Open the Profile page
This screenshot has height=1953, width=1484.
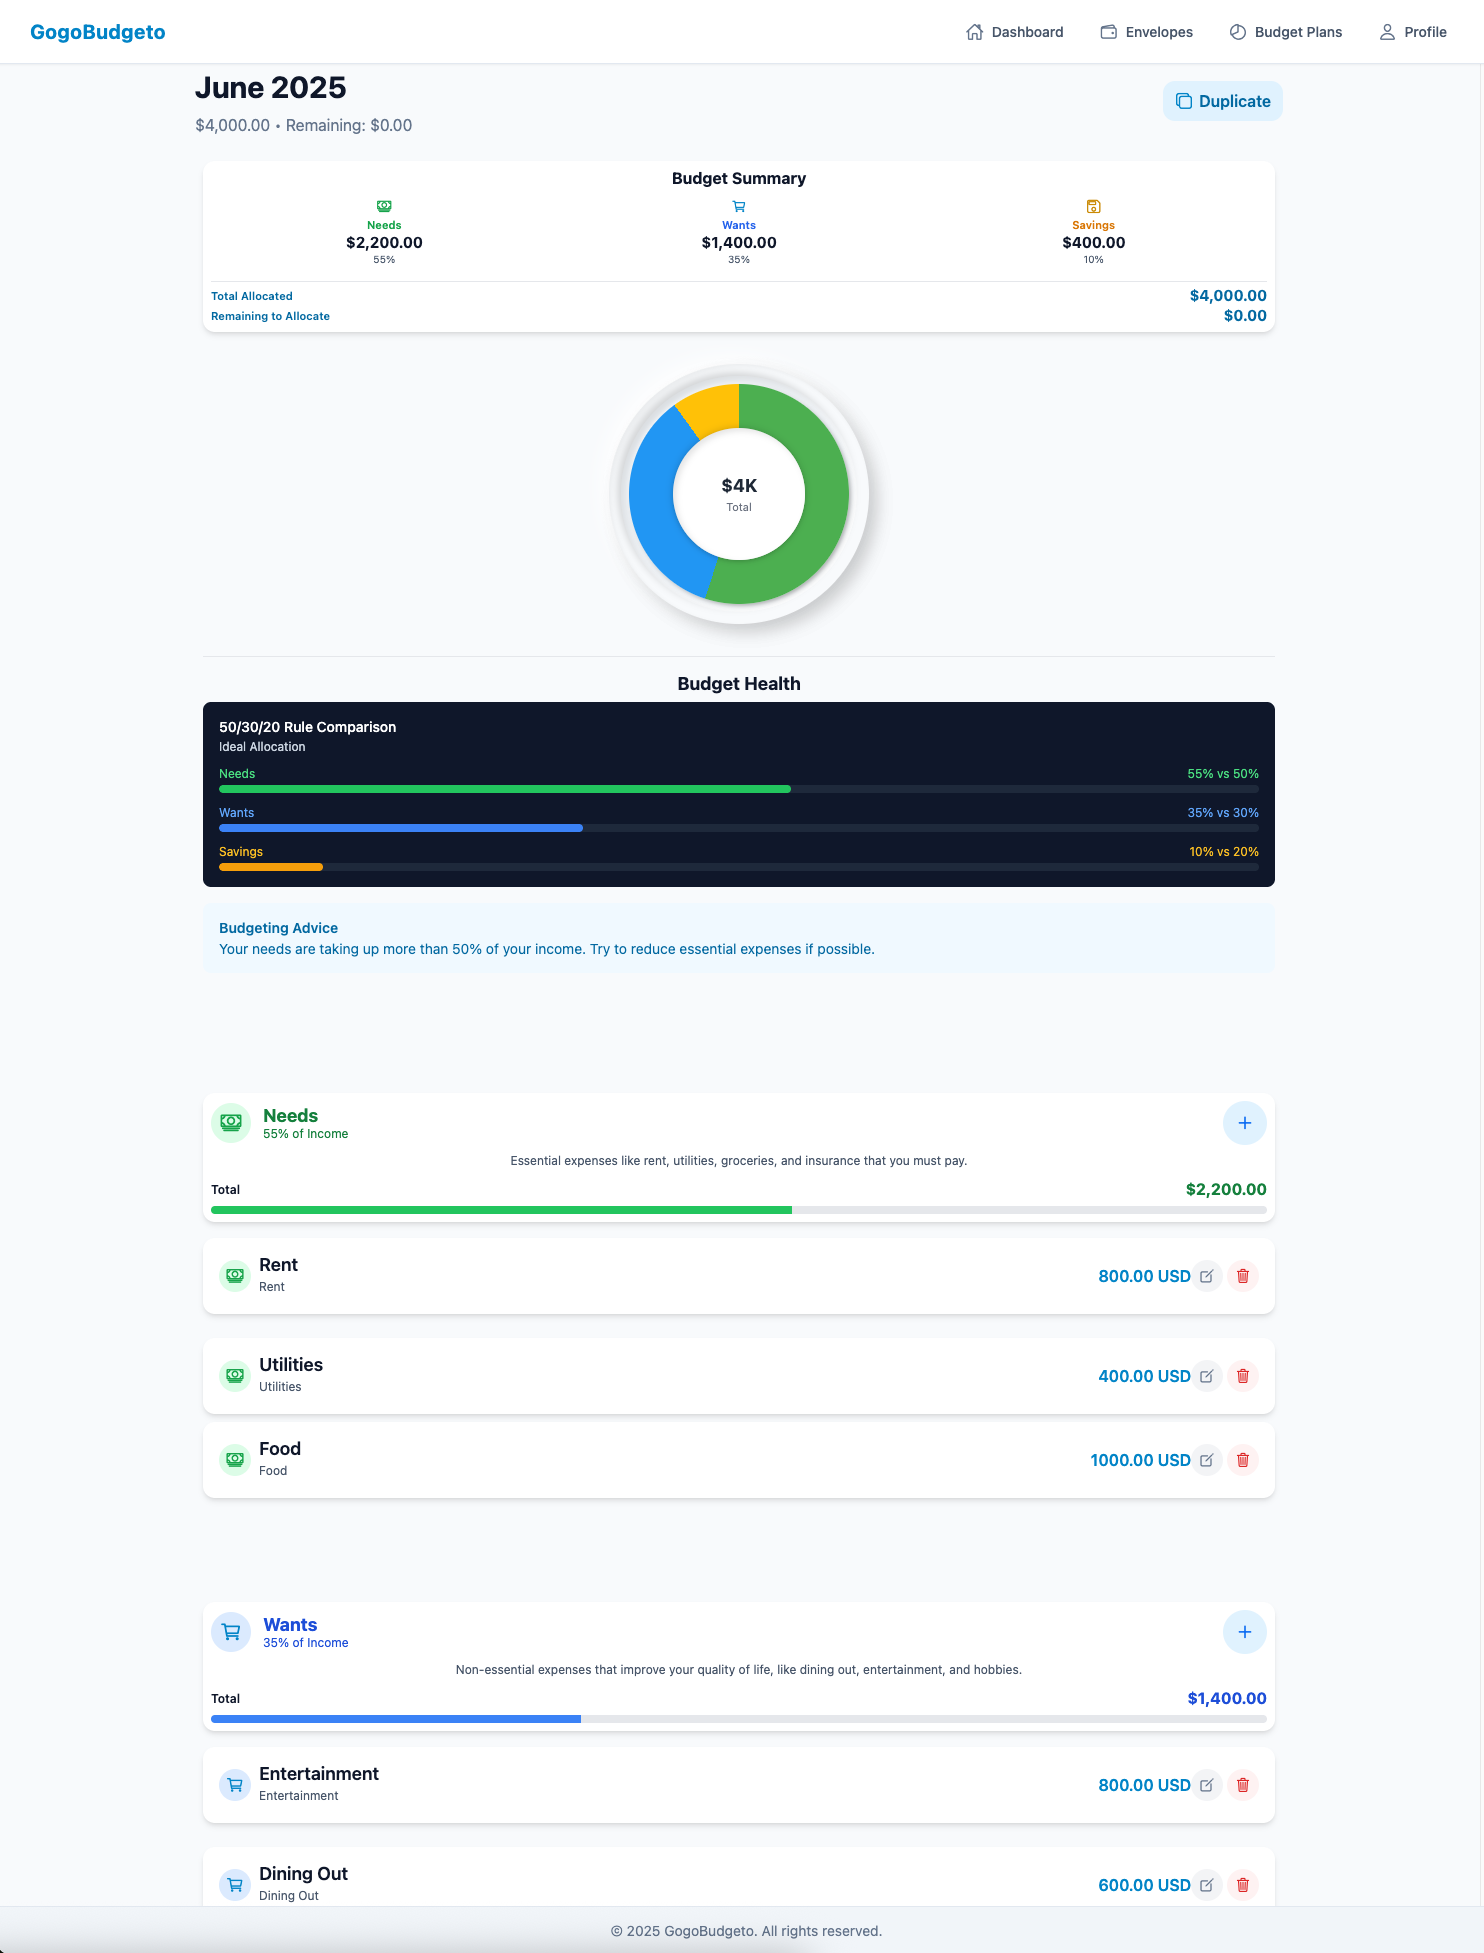[x=1413, y=32]
